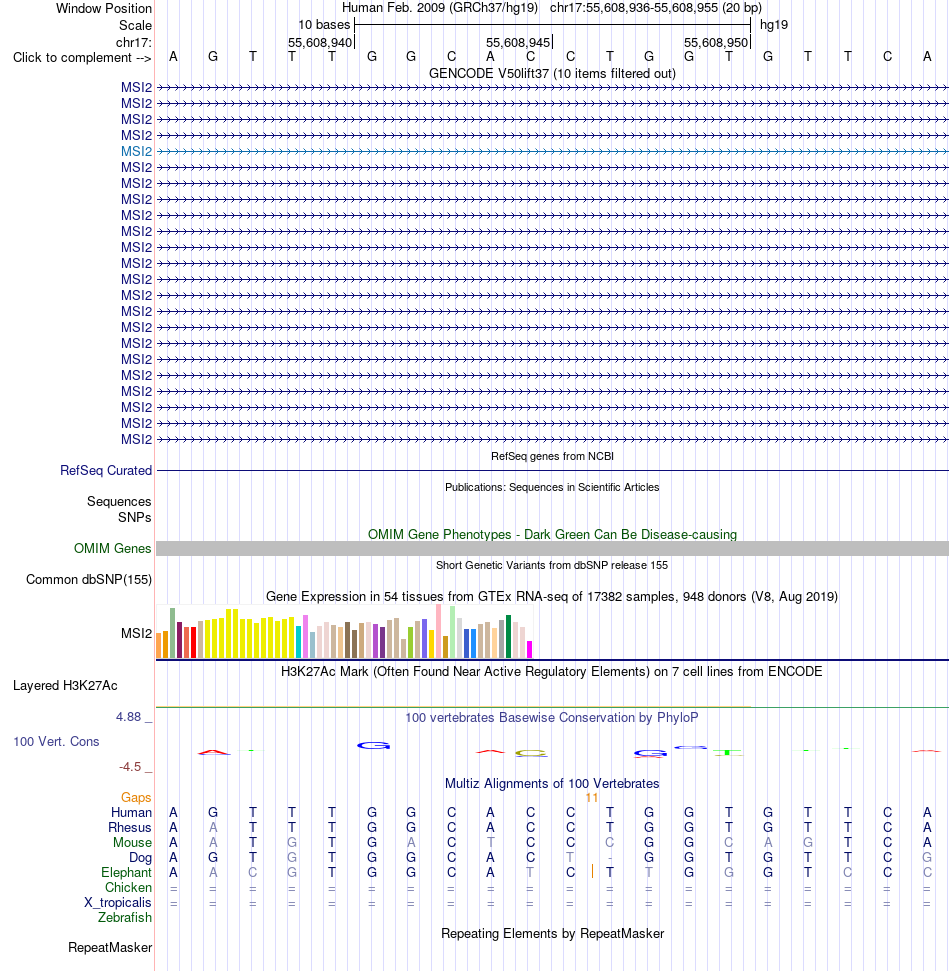Viewport: 950px width, 971px height.
Task: Click the 'Click to complement -->' label
Action: 82,58
